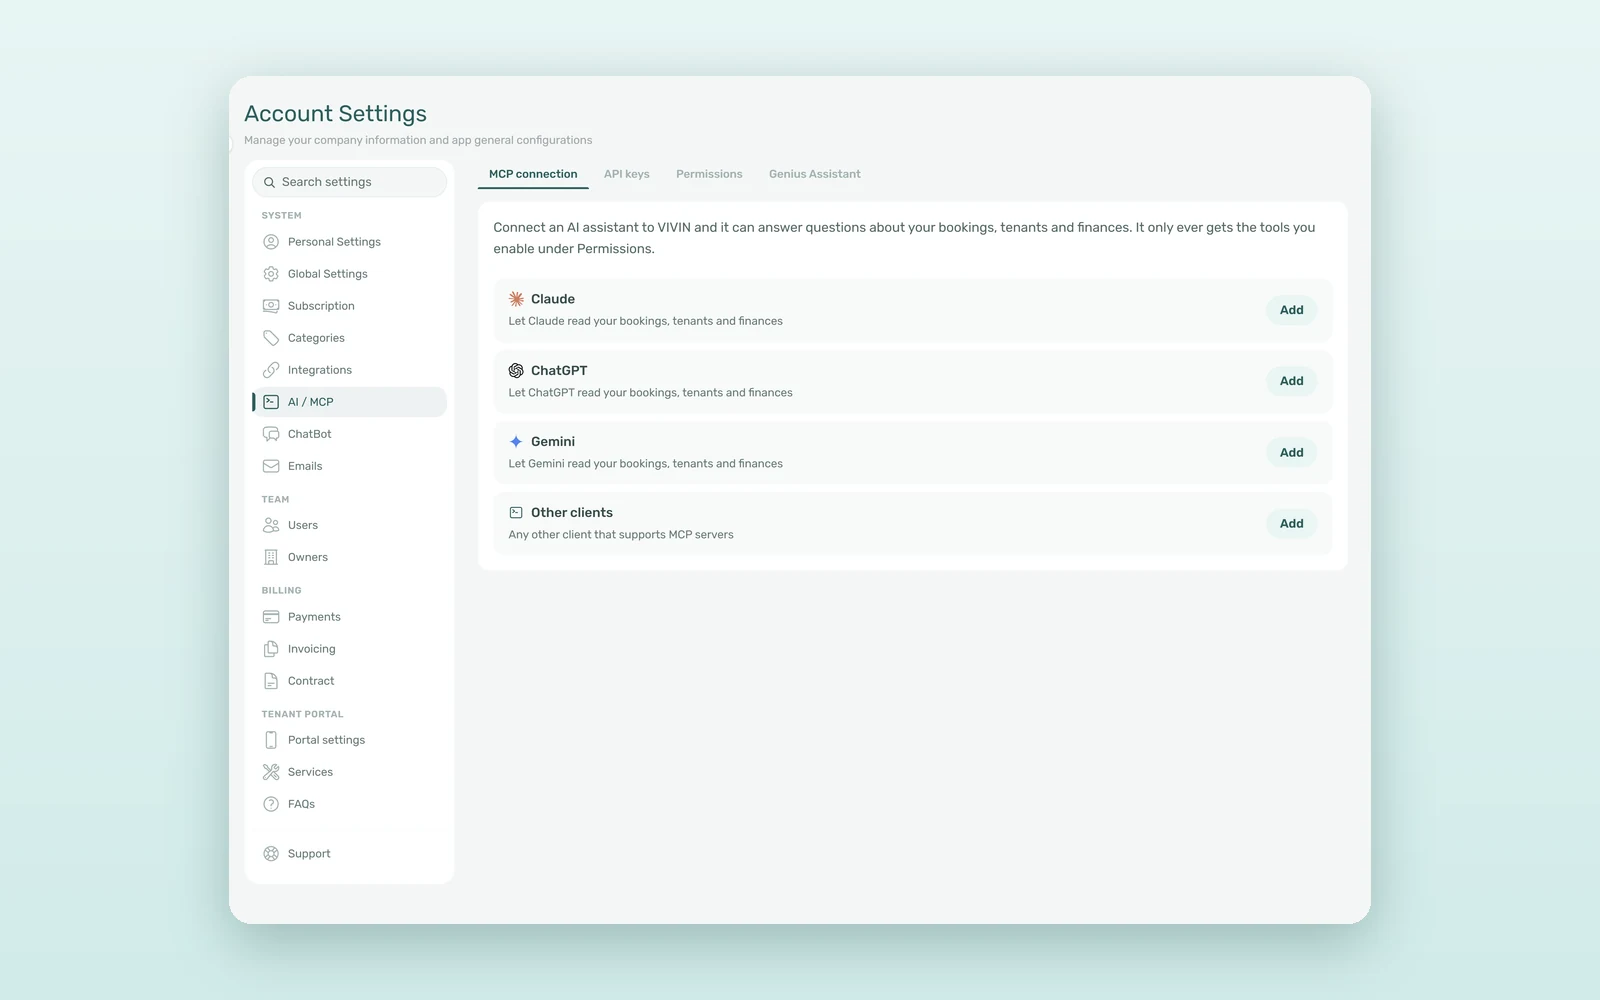Click the Users people icon

(271, 525)
